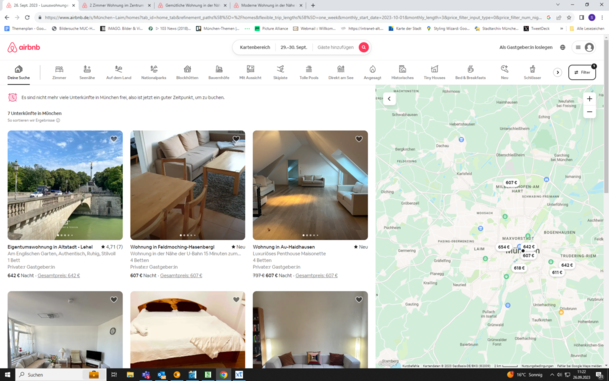Select the Mit Aussicht category icon
Viewport: 609px width, 381px height.
pyautogui.click(x=250, y=69)
